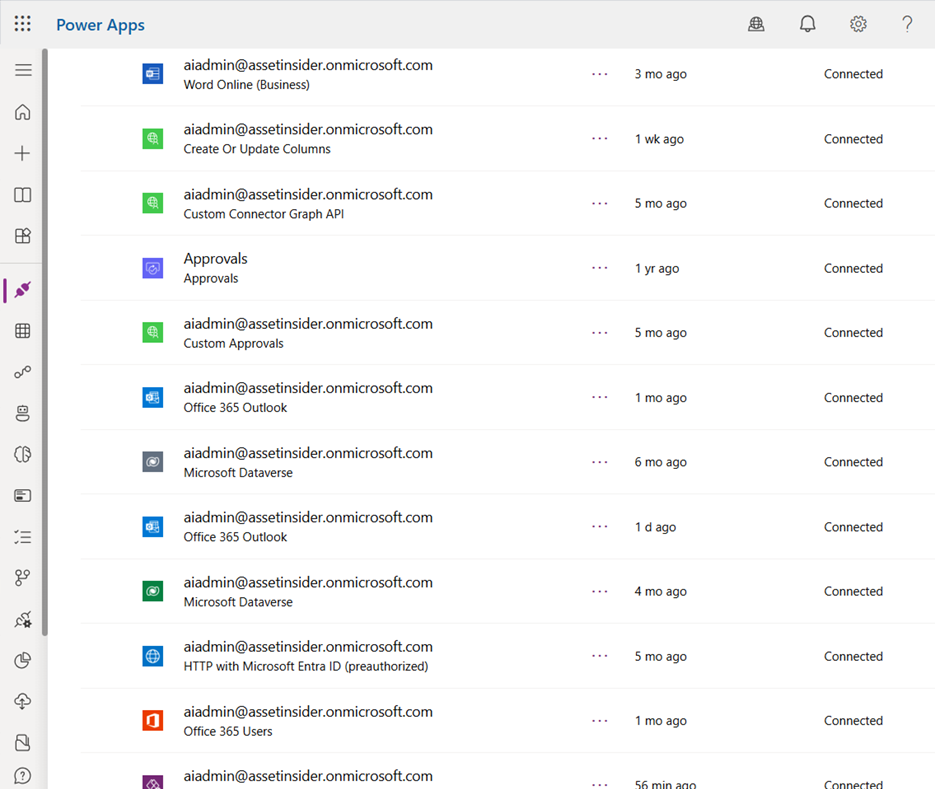Click the "1 d ago" modified time
This screenshot has width=935, height=789.
(655, 527)
